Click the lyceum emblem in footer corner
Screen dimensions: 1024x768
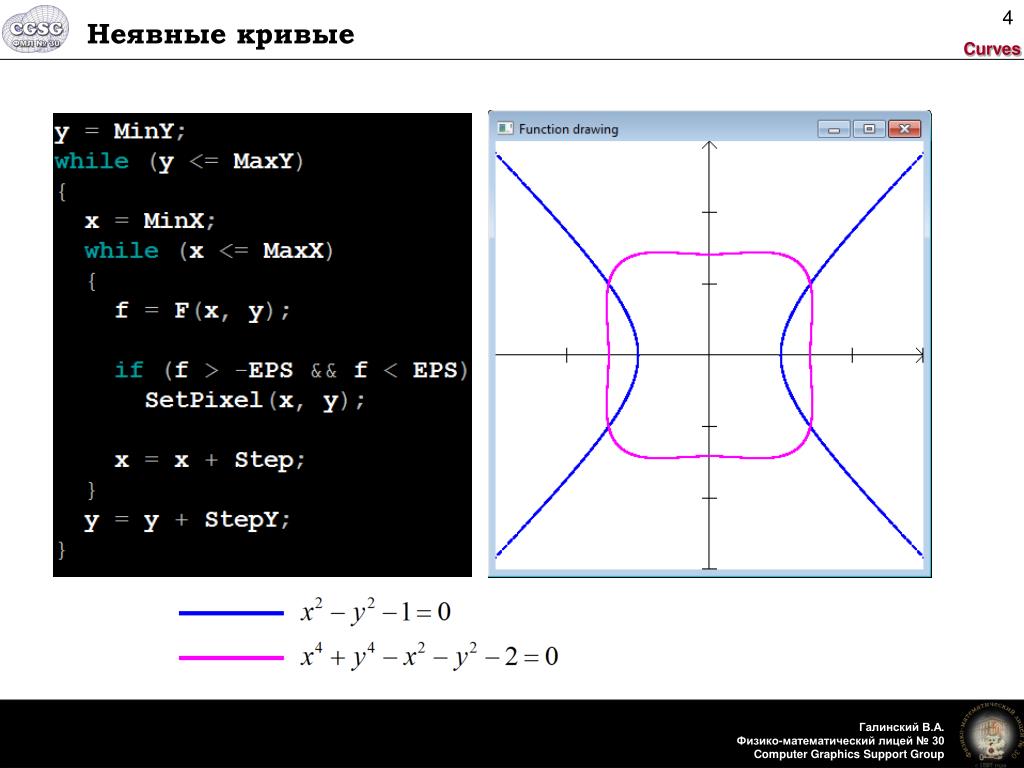click(x=991, y=734)
